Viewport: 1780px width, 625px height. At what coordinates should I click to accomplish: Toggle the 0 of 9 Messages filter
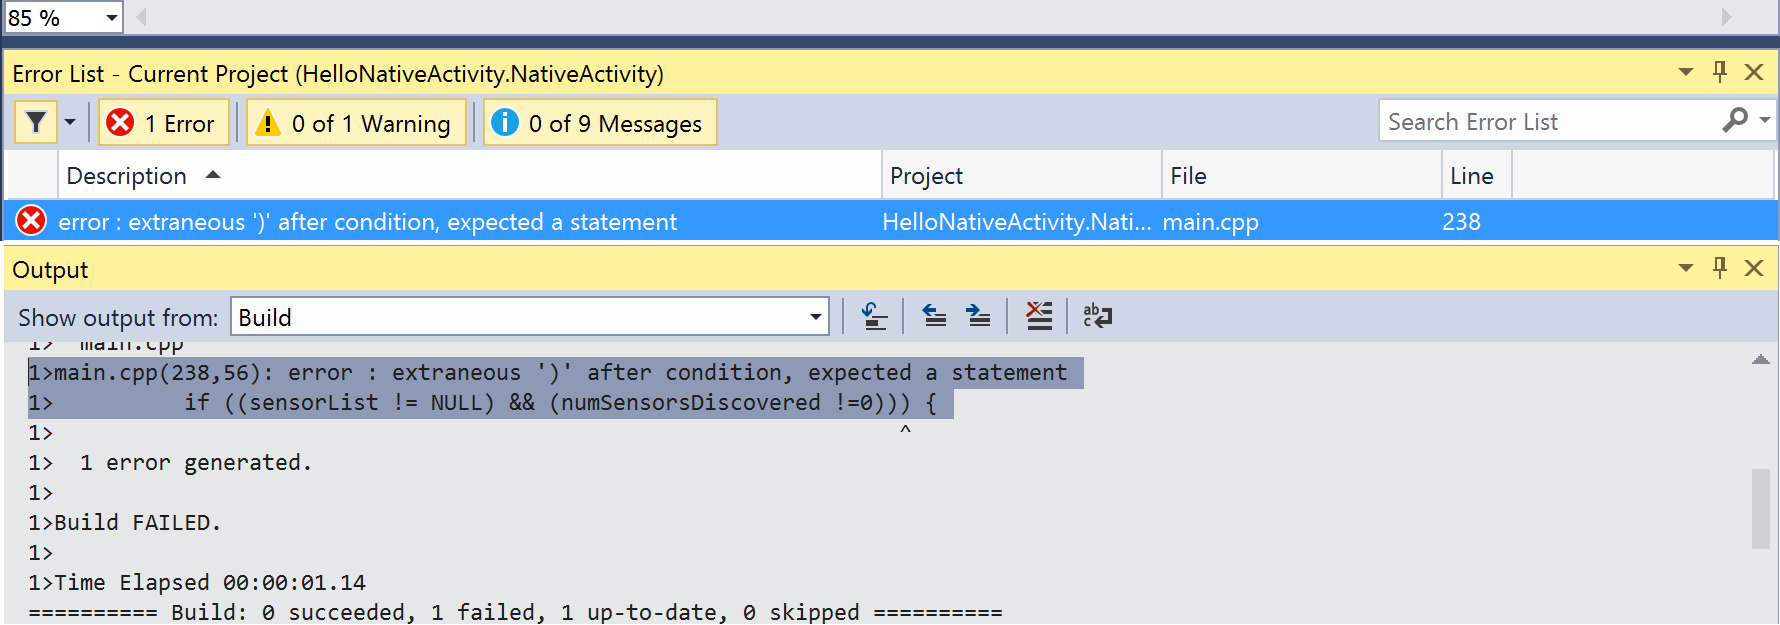pyautogui.click(x=600, y=123)
